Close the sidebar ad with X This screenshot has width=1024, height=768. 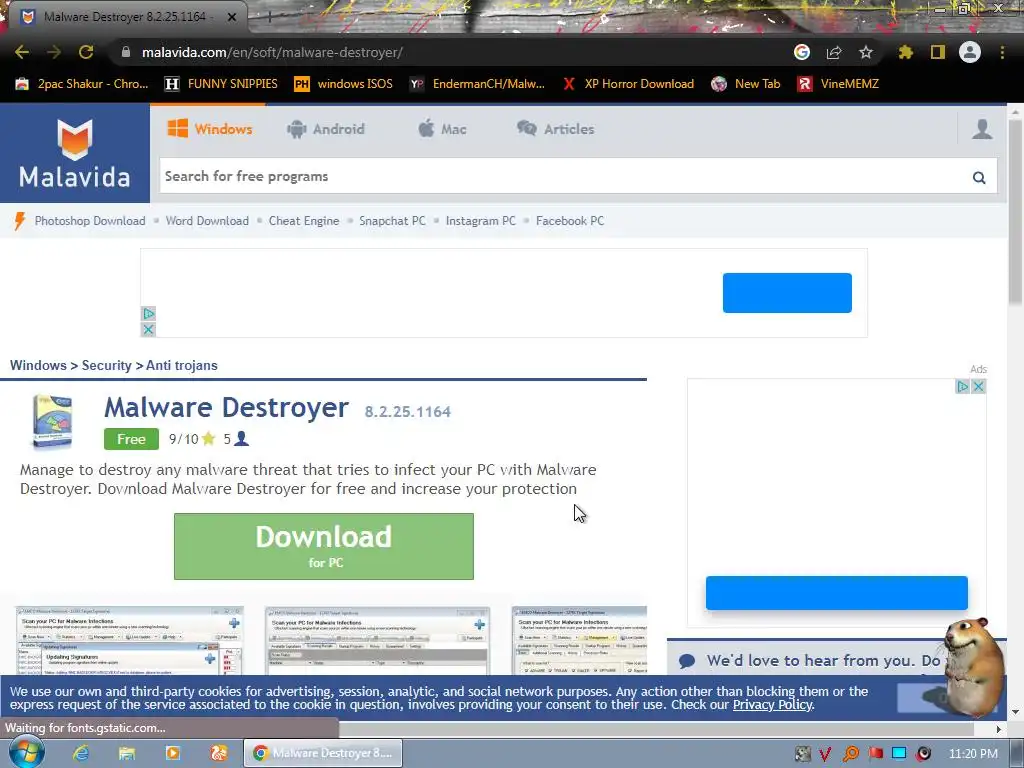point(978,387)
